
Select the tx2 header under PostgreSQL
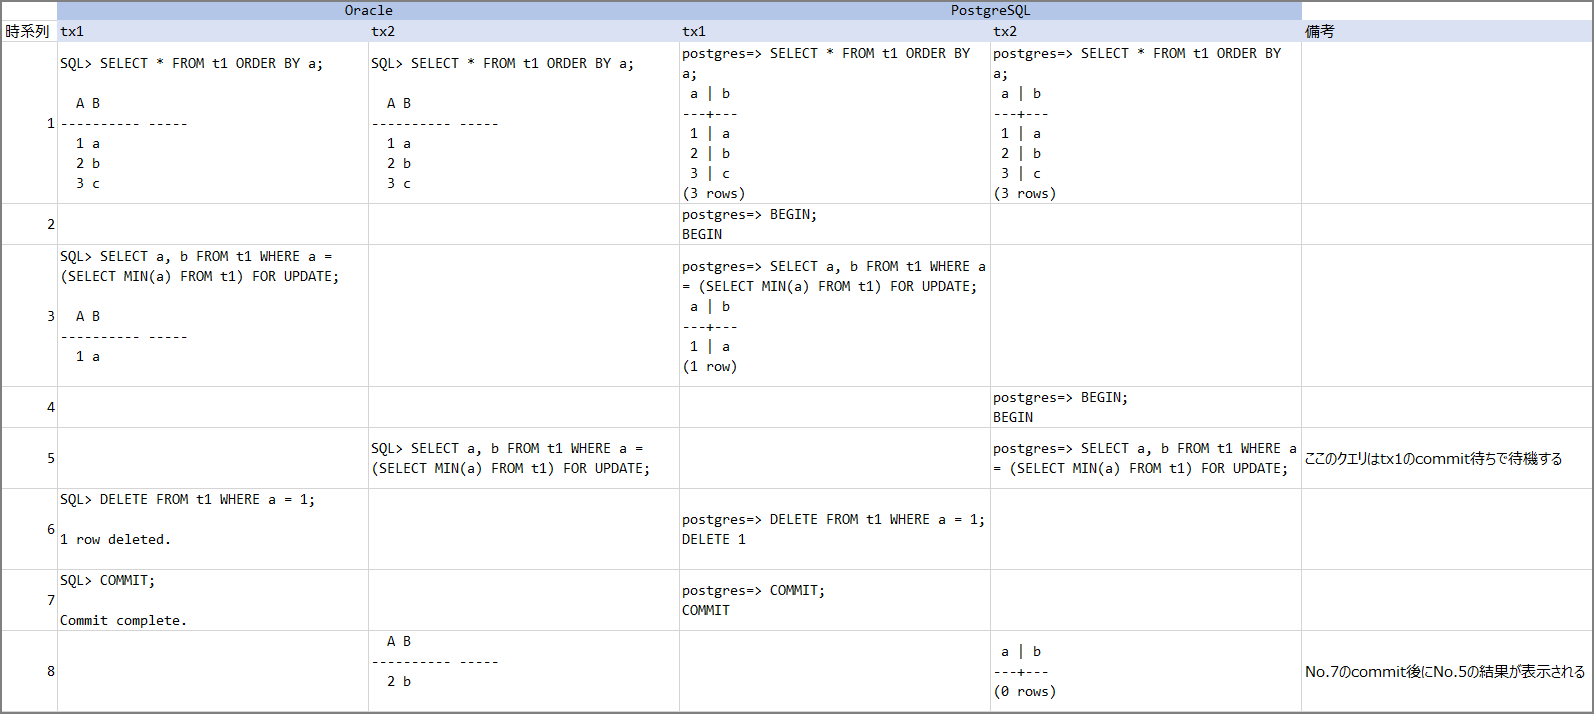(1145, 31)
